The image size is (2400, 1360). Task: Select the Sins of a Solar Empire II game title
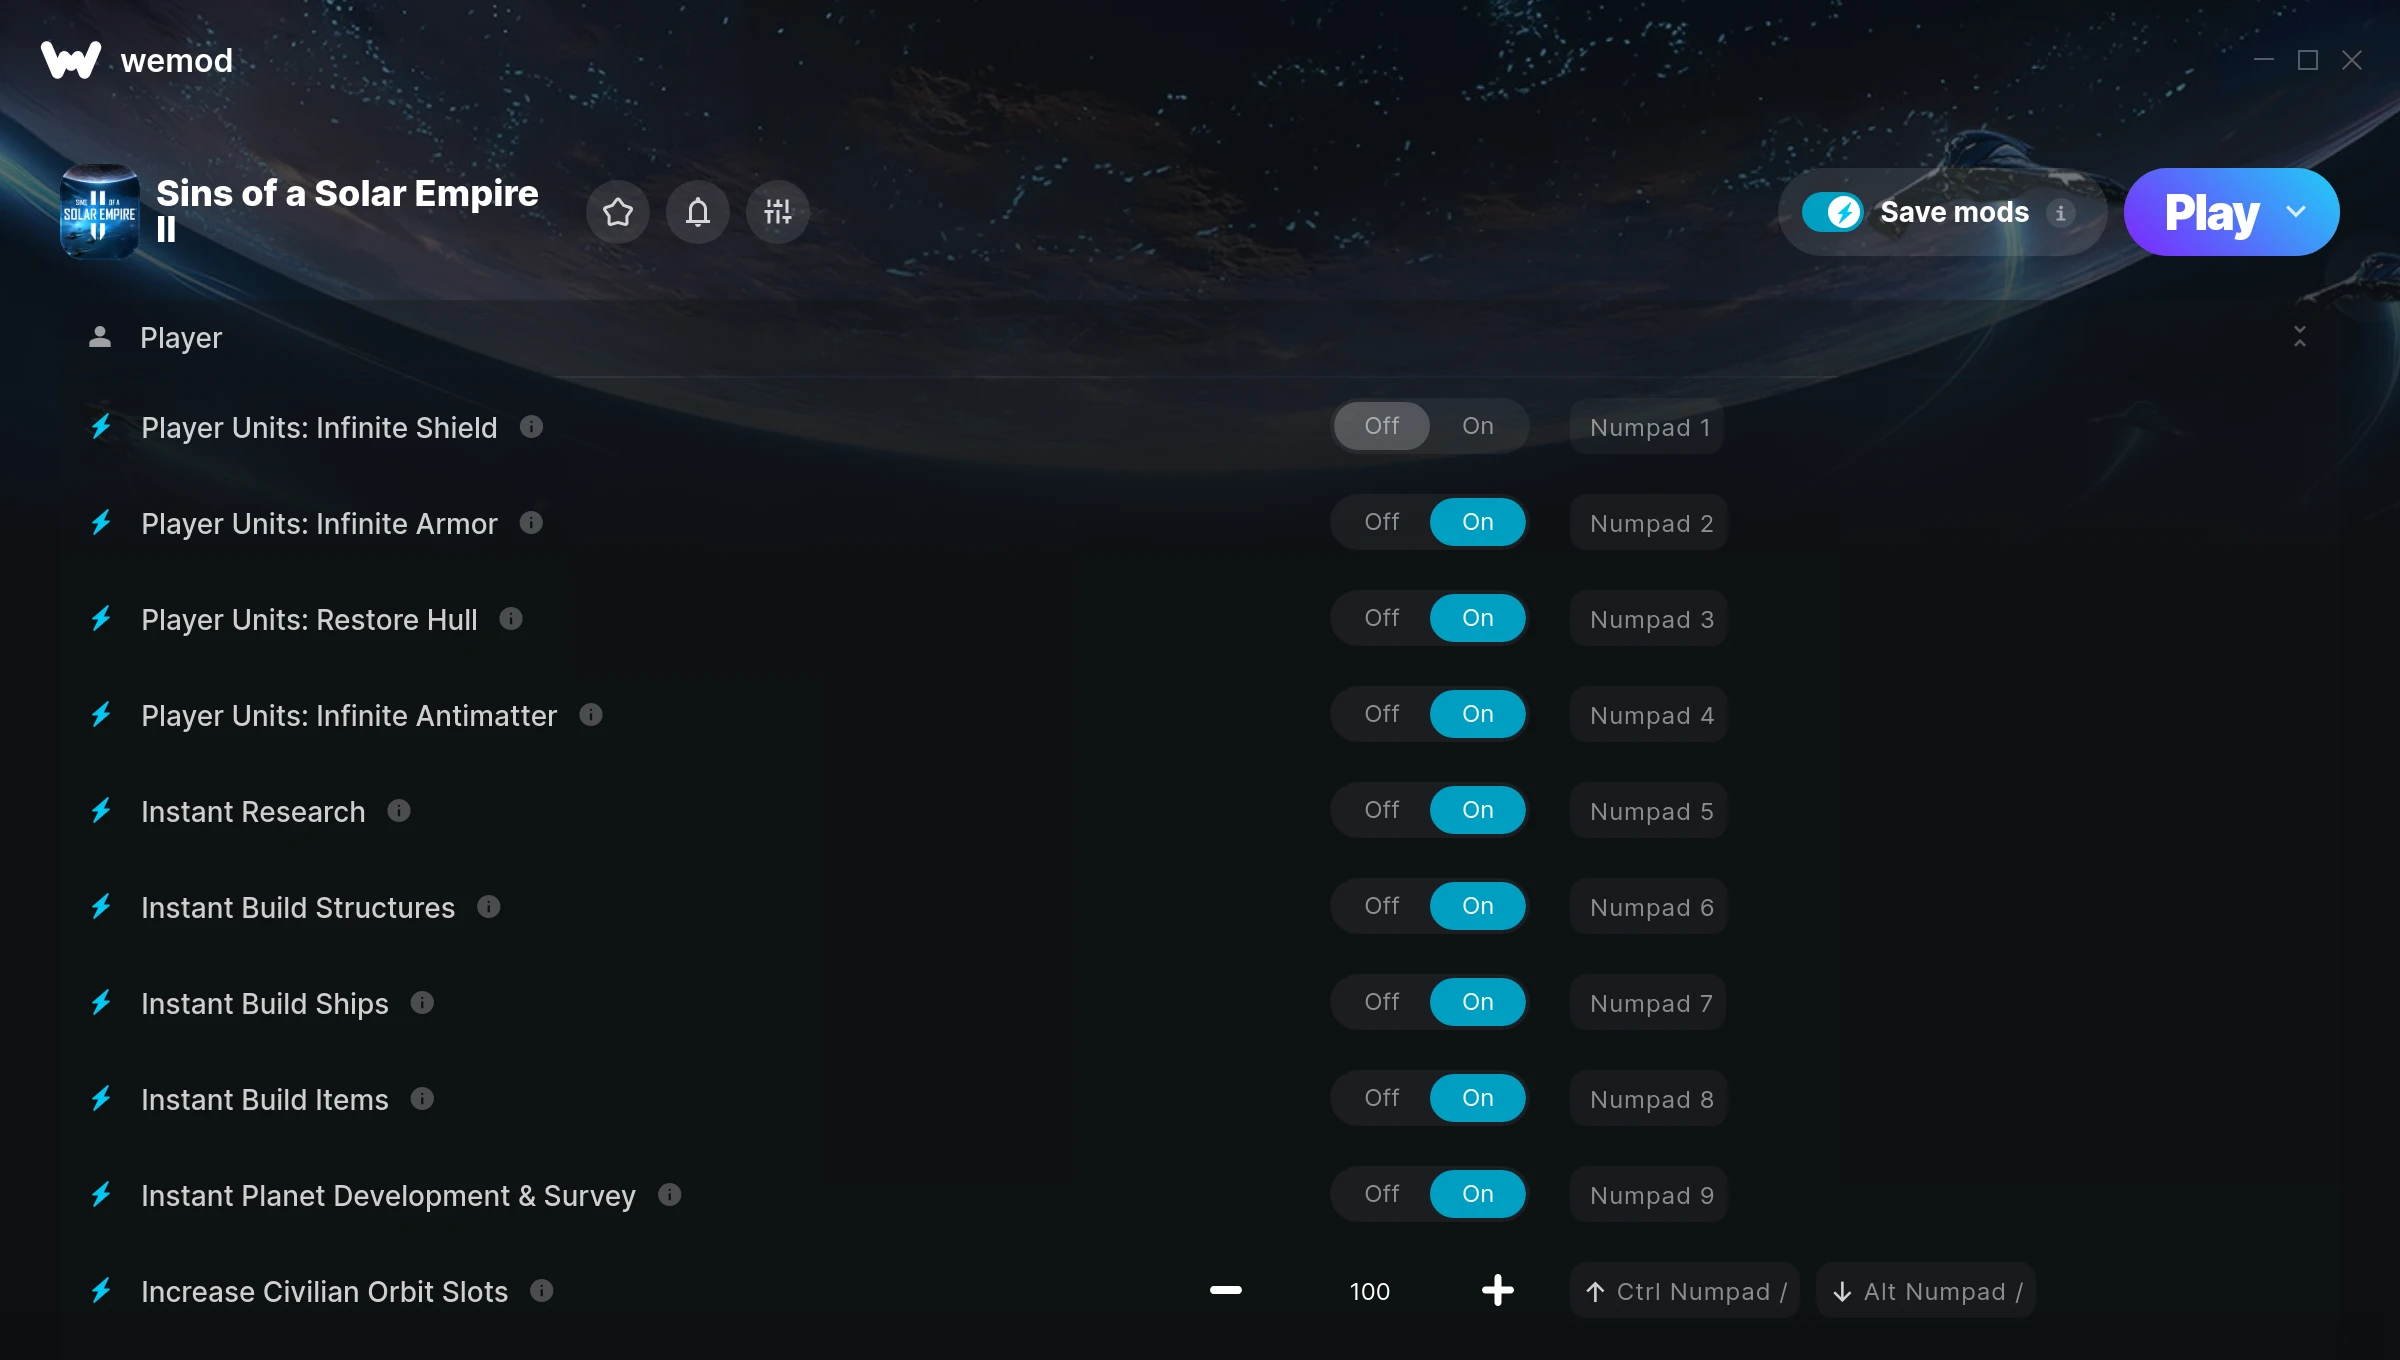click(348, 211)
